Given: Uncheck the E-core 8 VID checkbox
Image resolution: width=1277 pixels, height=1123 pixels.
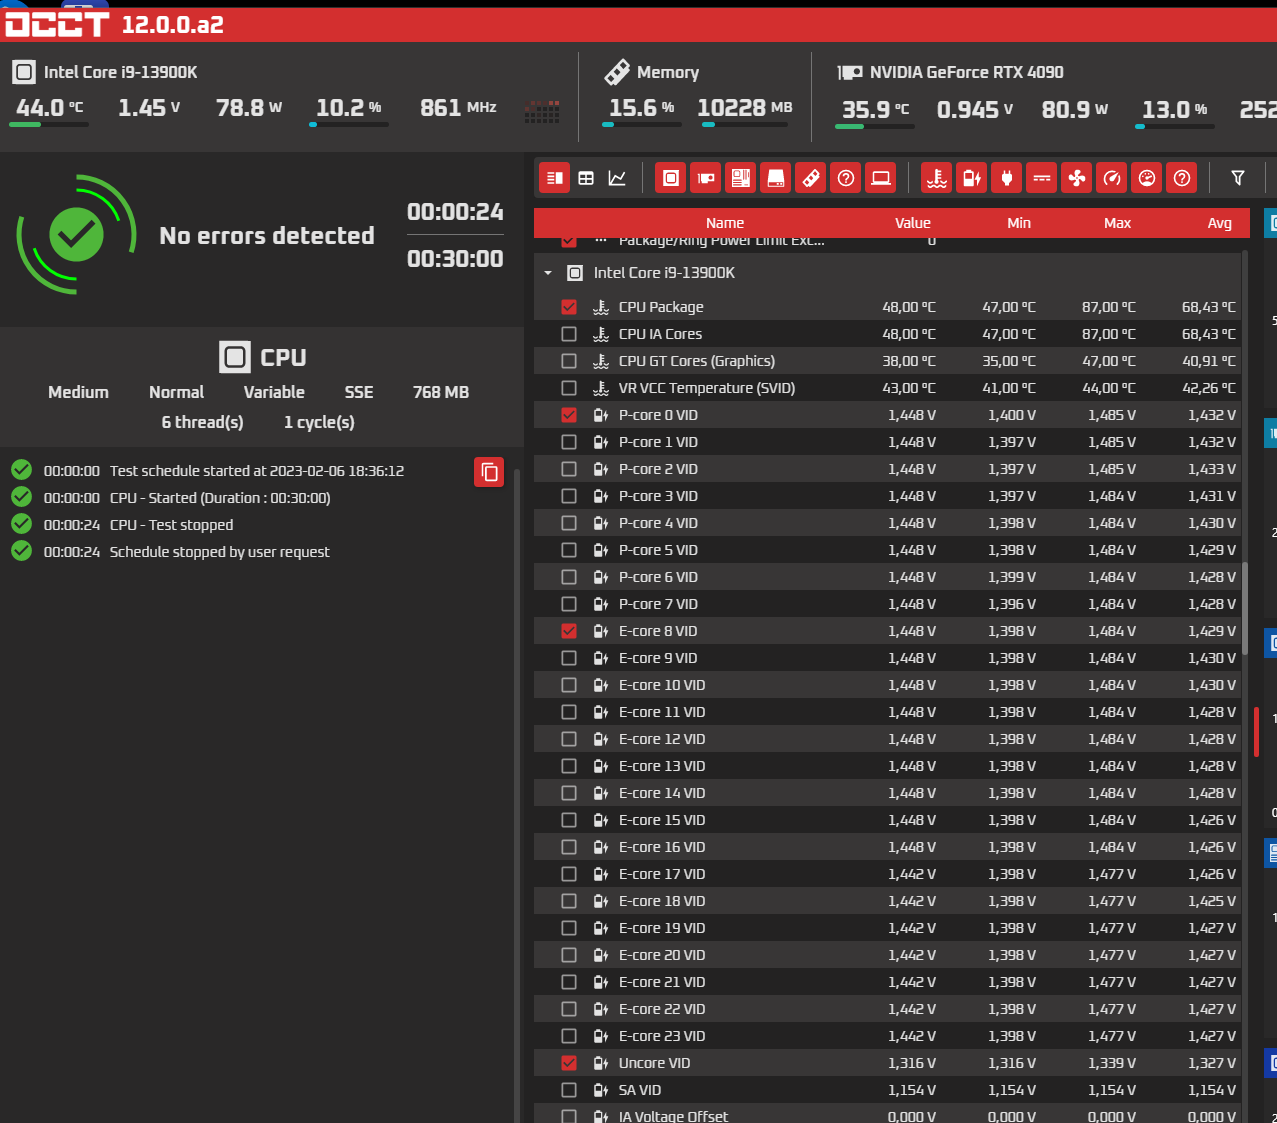Looking at the screenshot, I should tap(569, 631).
